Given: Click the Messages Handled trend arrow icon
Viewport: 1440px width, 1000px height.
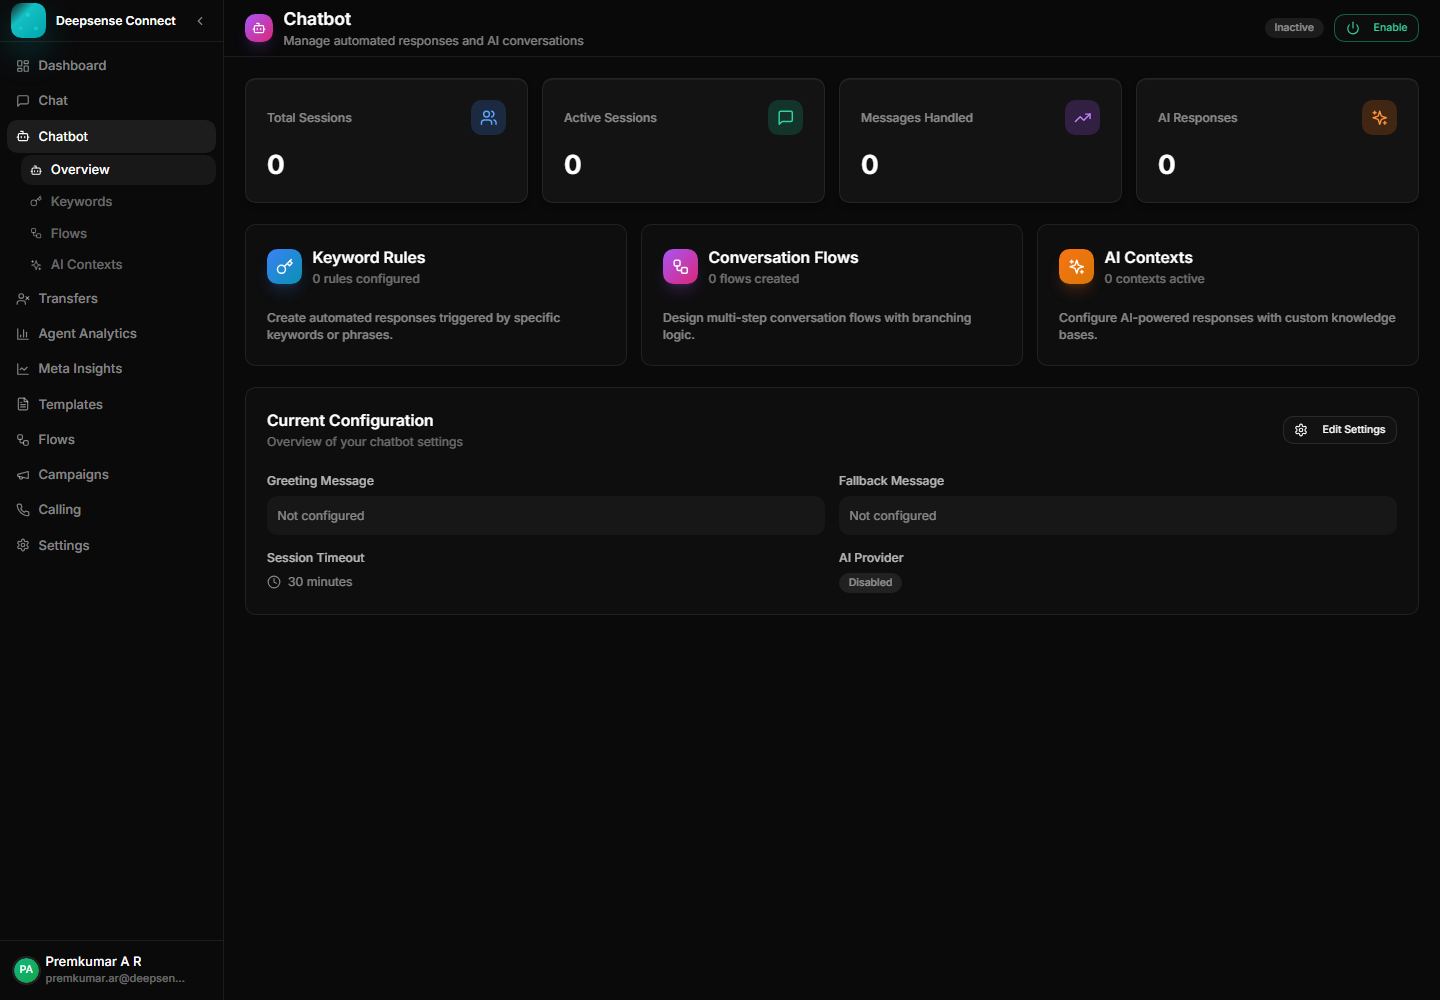Looking at the screenshot, I should pyautogui.click(x=1082, y=118).
